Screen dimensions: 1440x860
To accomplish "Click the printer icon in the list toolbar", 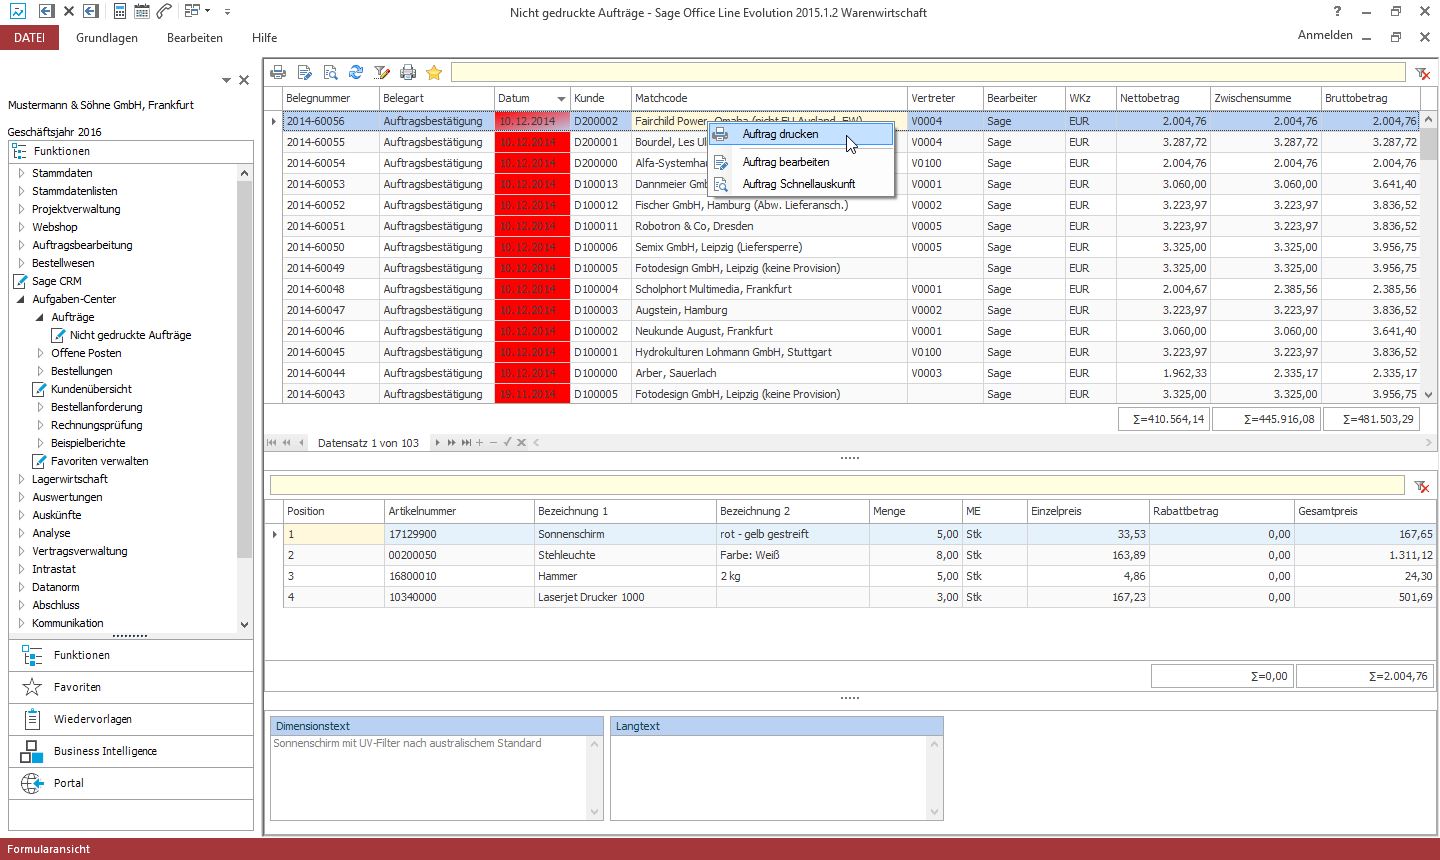I will pos(278,72).
